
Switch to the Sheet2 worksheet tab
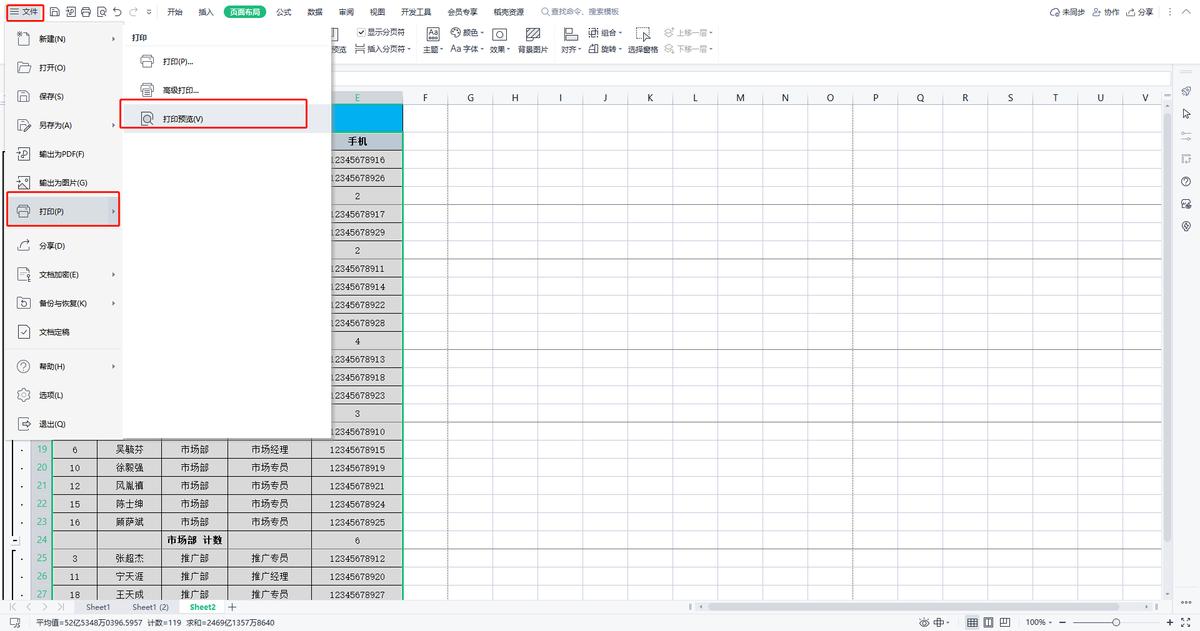coord(202,607)
